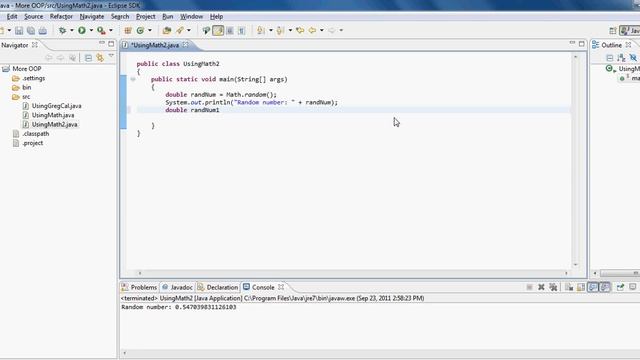This screenshot has width=640, height=360.
Task: Click the editor horizontal scrollbar
Action: 353,273
